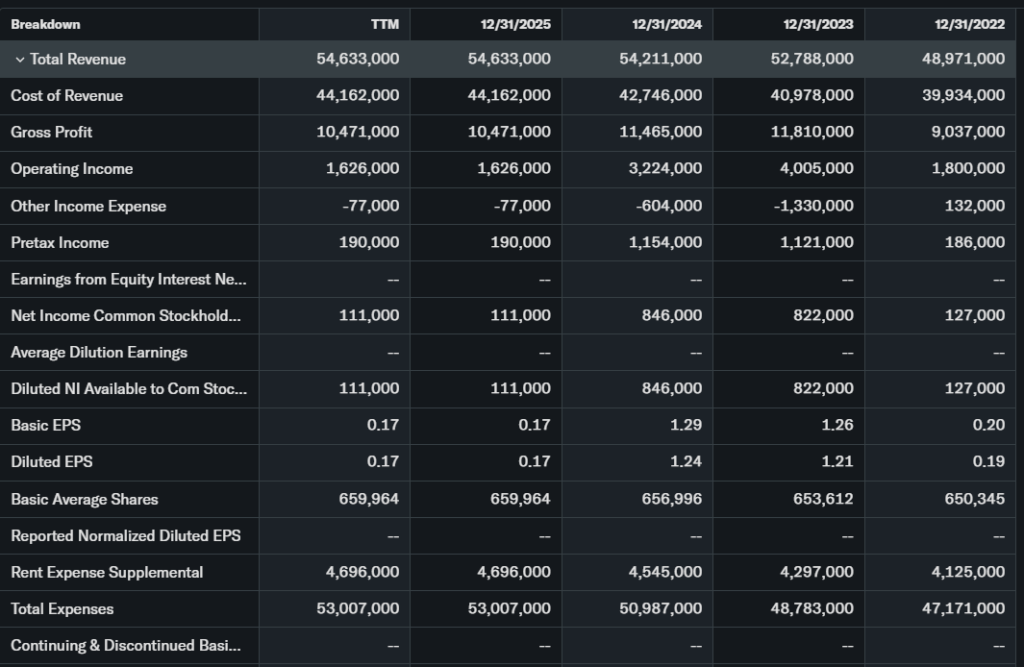Image resolution: width=1024 pixels, height=667 pixels.
Task: Click the Breakdown column header
Action: [46, 24]
